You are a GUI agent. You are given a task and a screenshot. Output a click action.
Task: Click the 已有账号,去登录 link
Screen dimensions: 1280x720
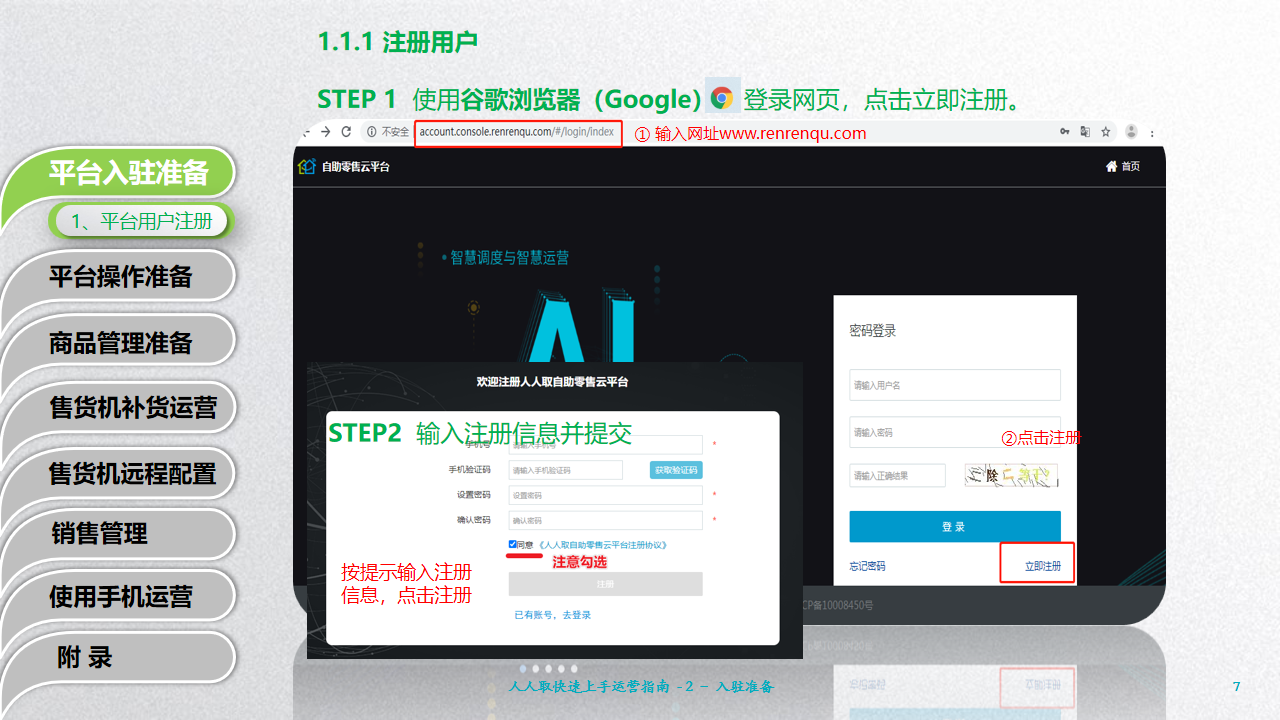[552, 615]
